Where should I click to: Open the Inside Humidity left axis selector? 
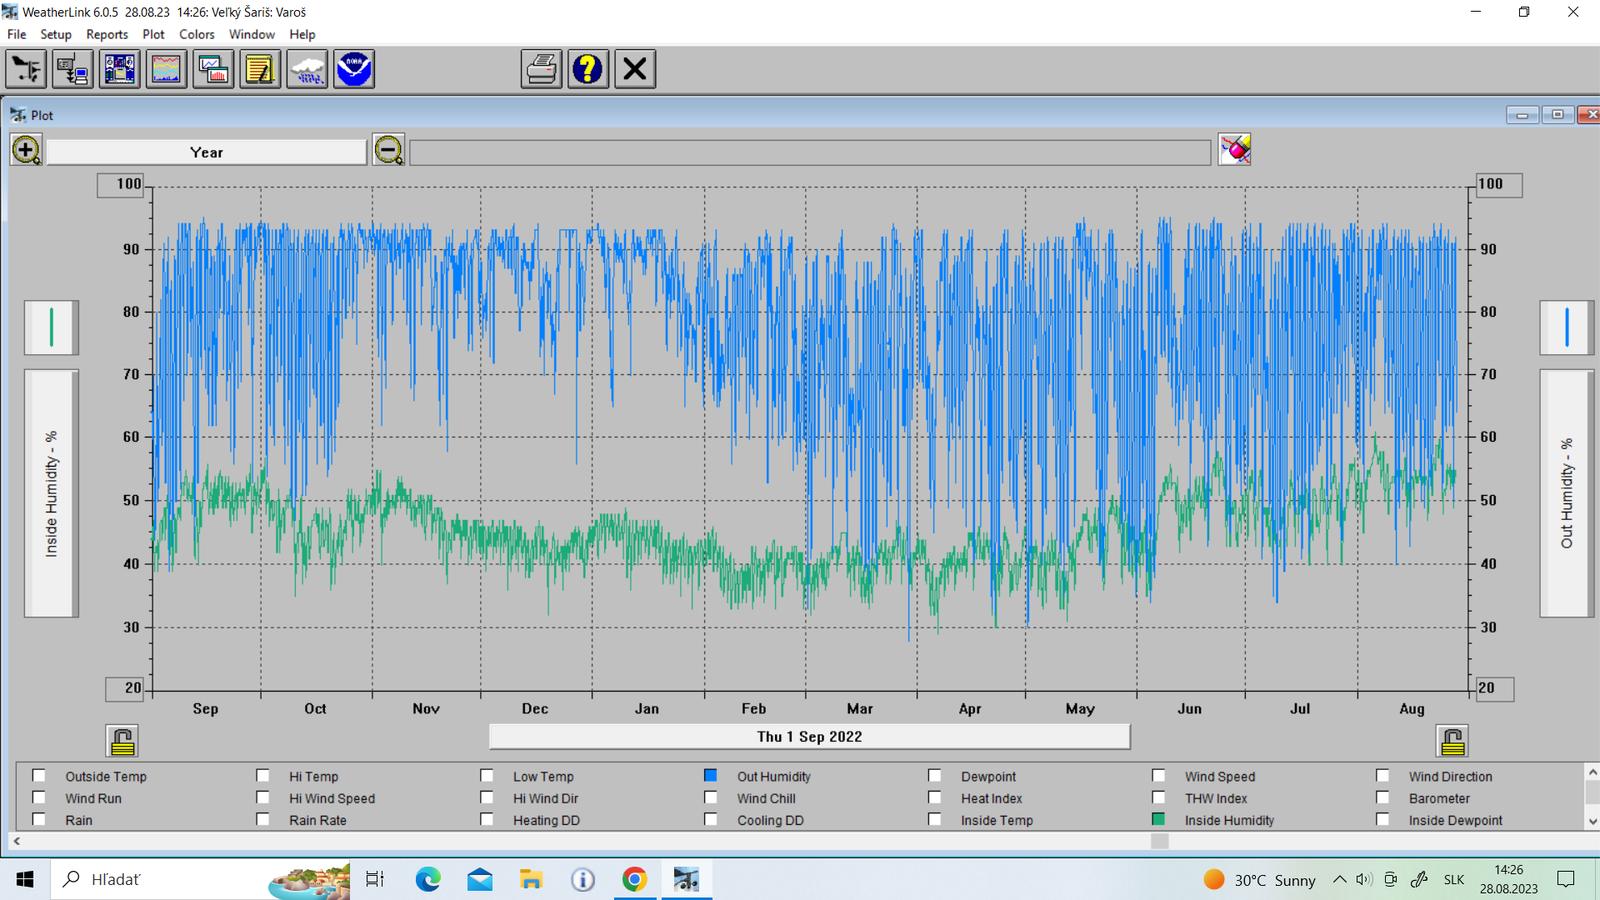click(51, 493)
